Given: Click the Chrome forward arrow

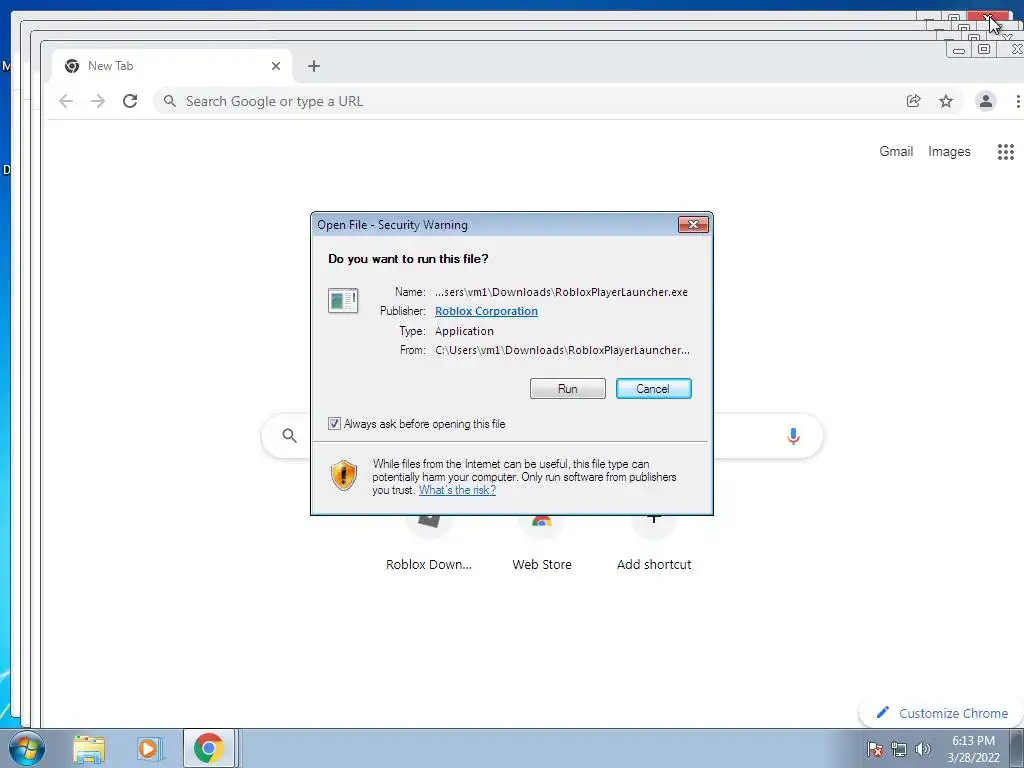Looking at the screenshot, I should click(x=98, y=101).
